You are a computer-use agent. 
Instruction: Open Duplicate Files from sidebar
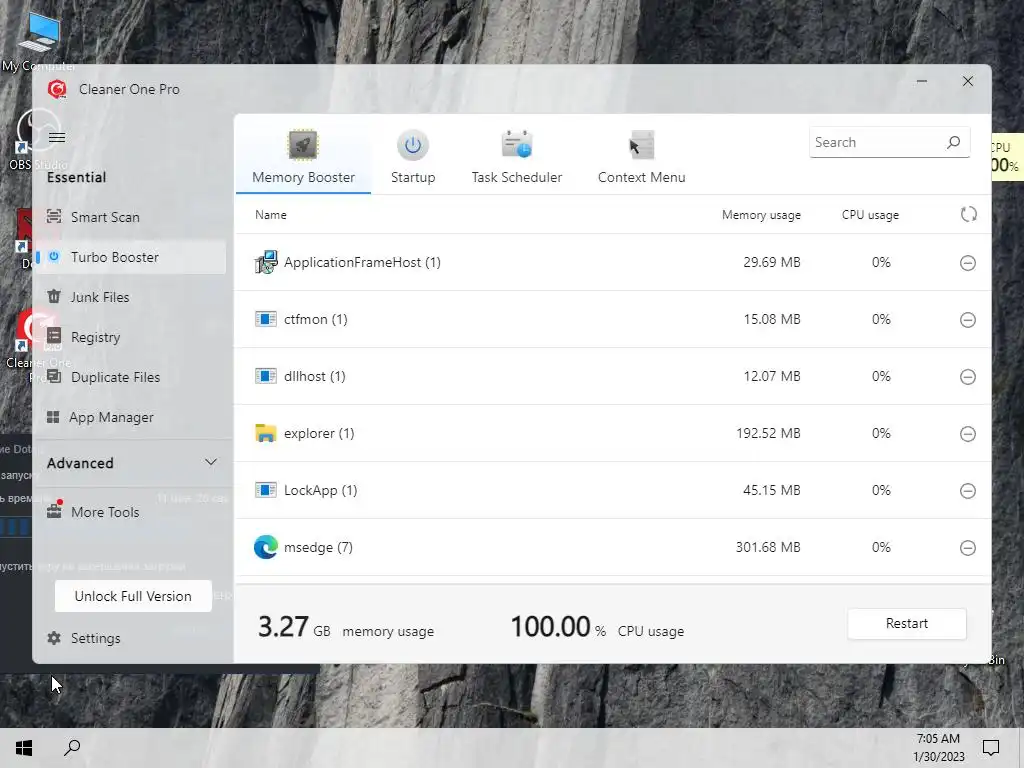click(131, 377)
